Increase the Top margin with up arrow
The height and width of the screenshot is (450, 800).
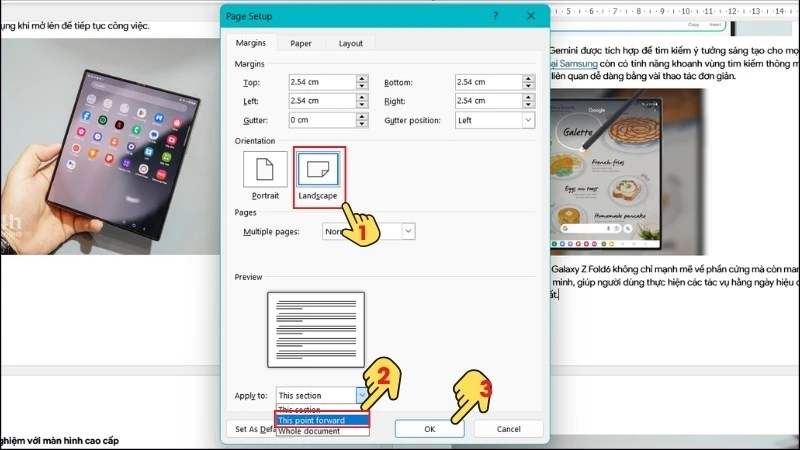point(362,78)
